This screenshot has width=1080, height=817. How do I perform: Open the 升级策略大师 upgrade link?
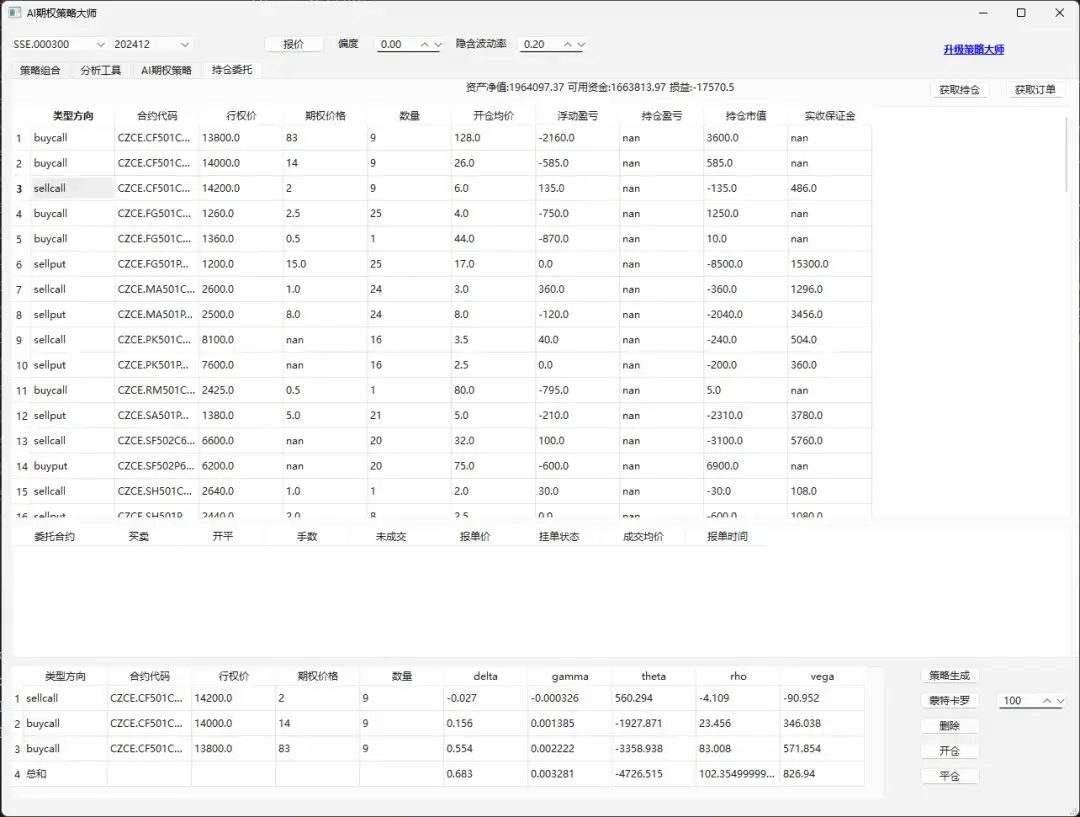coord(973,50)
